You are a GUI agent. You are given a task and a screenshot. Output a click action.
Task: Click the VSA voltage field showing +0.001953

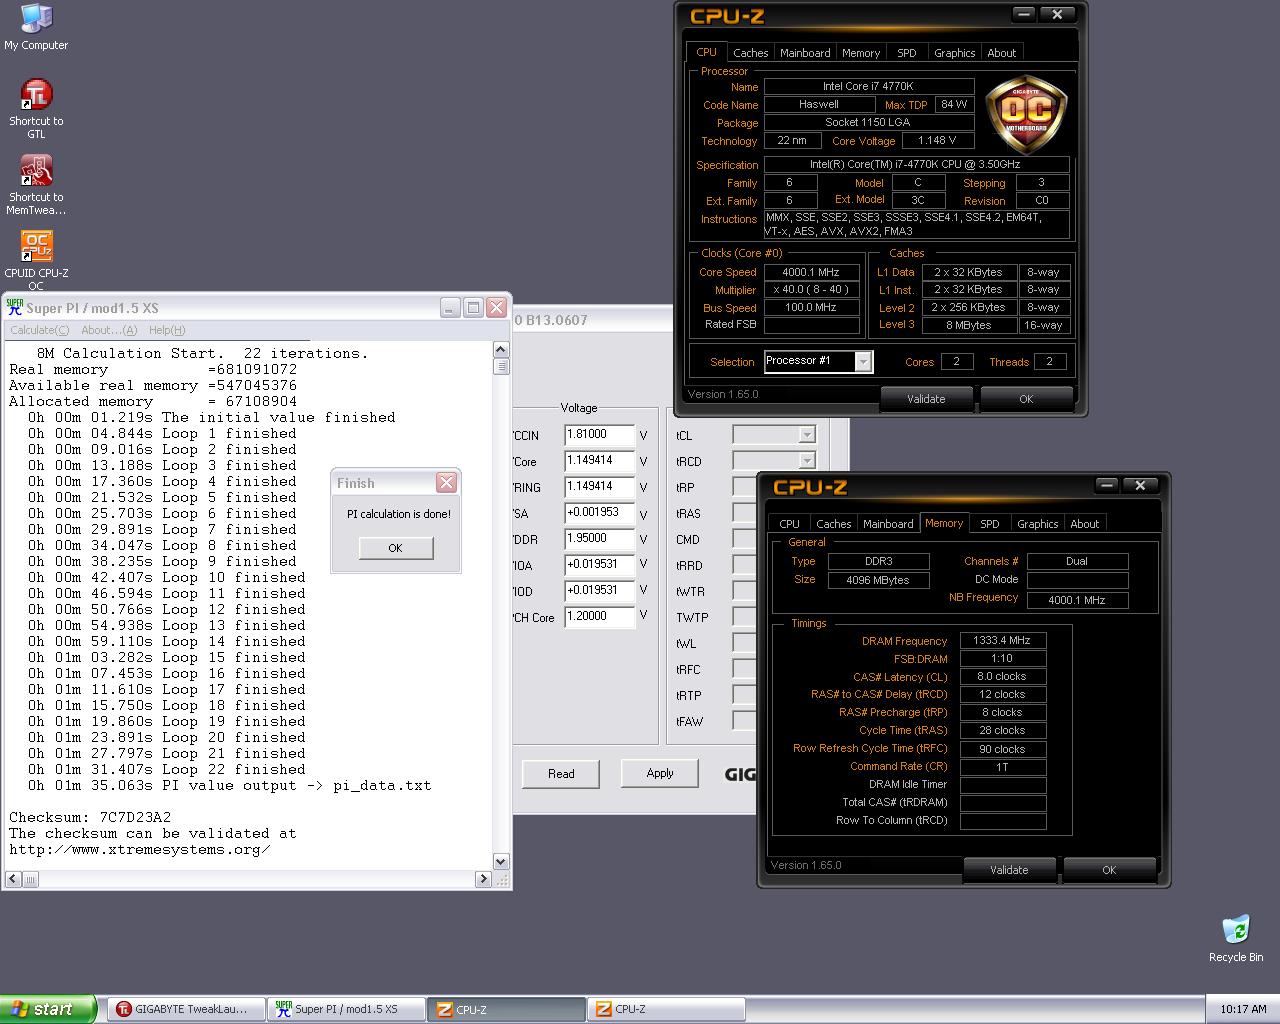pos(600,513)
